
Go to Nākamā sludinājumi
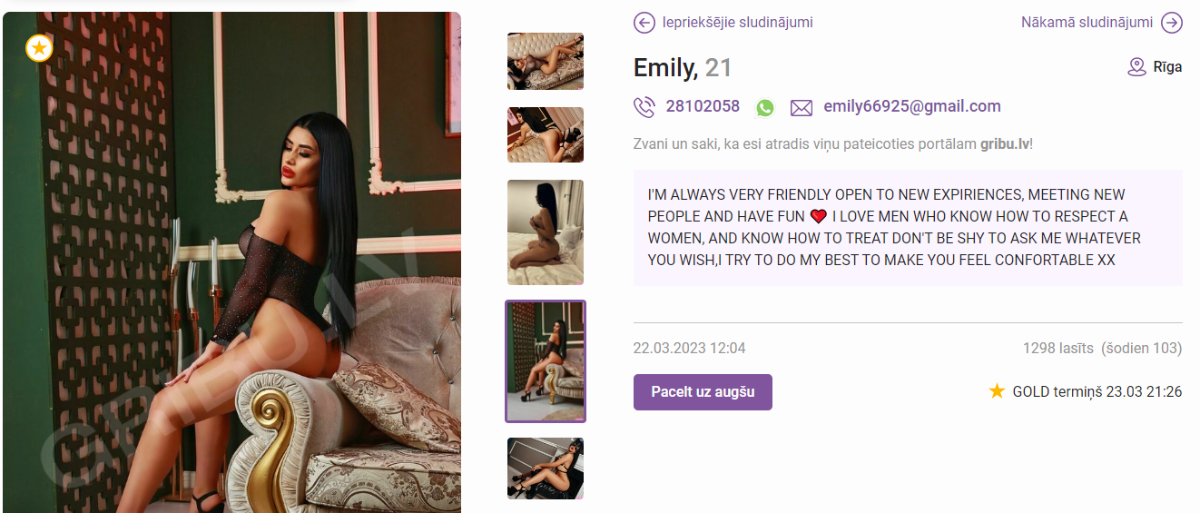(x=1087, y=22)
